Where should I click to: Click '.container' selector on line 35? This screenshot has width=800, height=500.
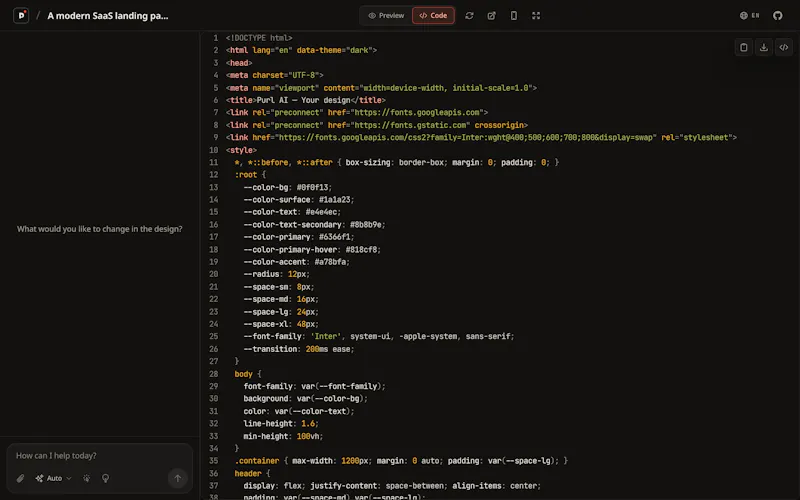[x=257, y=461]
